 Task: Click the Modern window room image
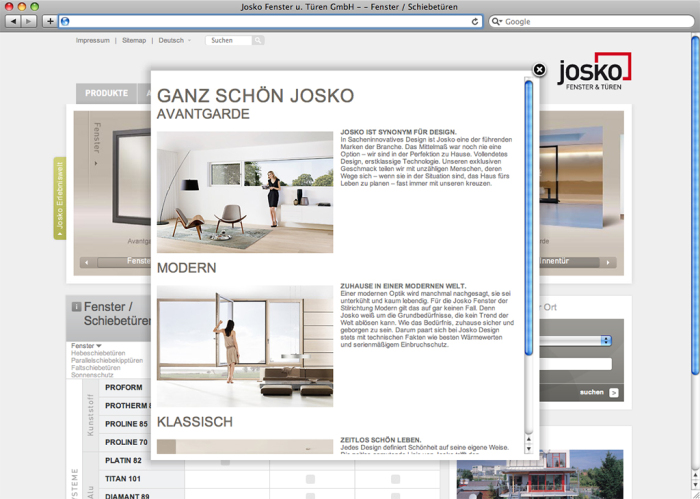point(245,346)
